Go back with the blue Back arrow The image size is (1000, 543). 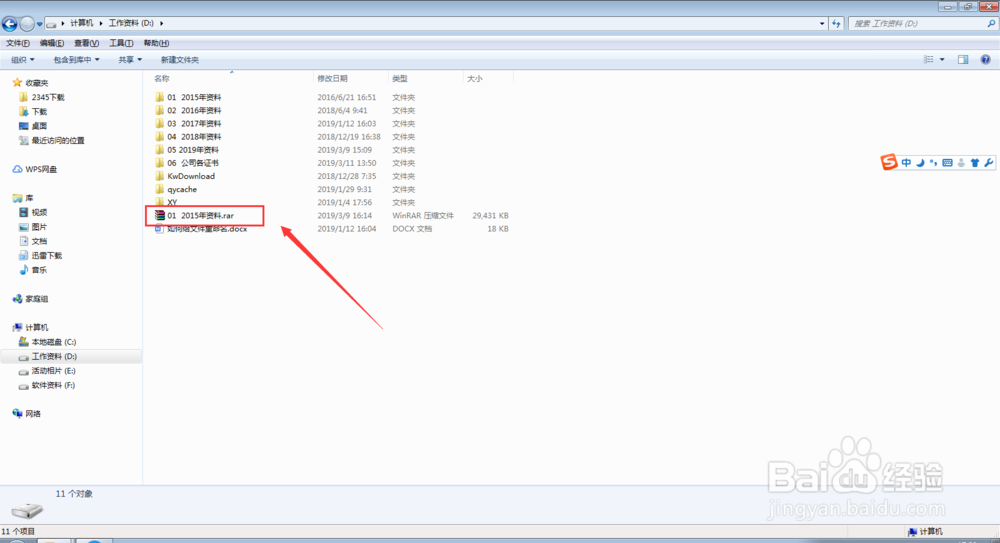click(10, 24)
